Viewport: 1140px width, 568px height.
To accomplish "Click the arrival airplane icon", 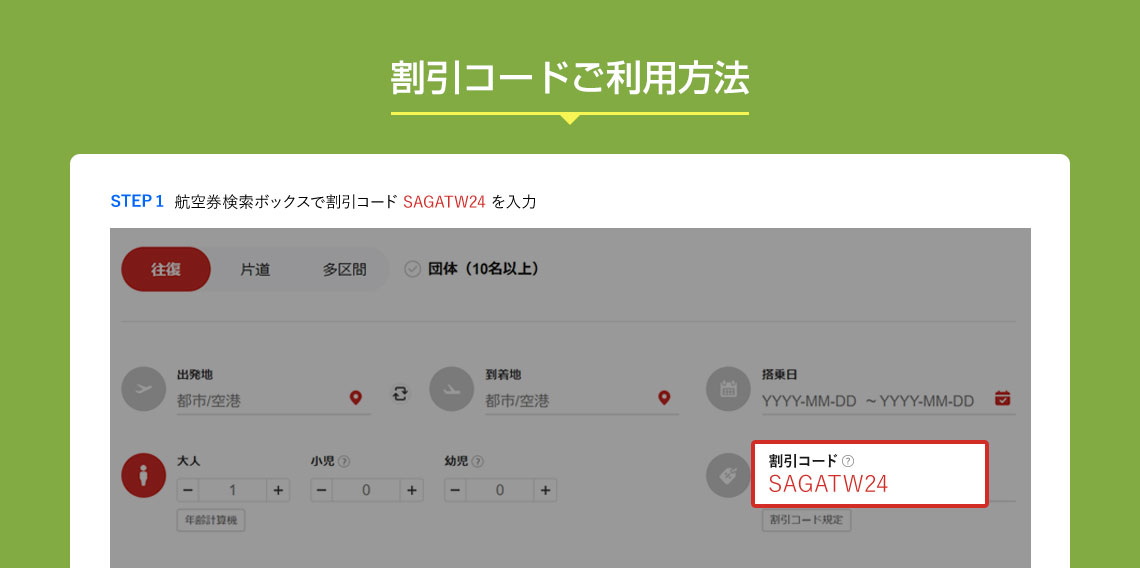I will (x=451, y=388).
